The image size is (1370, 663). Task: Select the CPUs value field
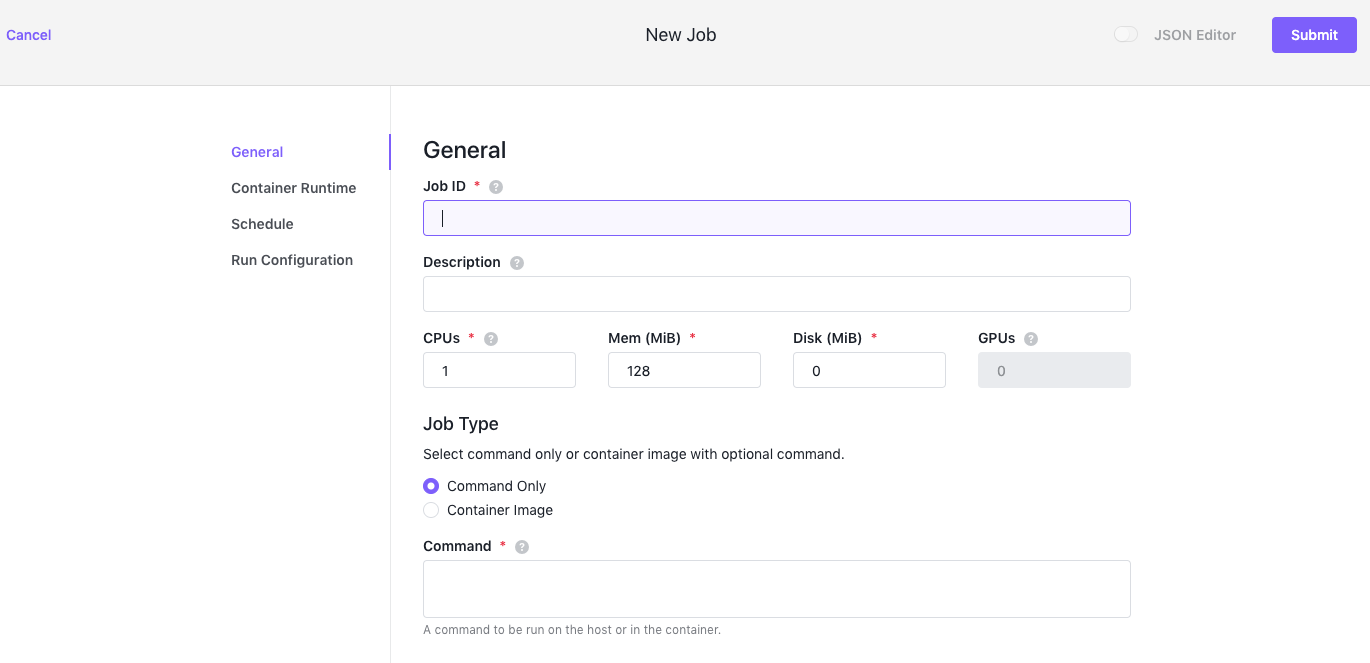pos(499,370)
